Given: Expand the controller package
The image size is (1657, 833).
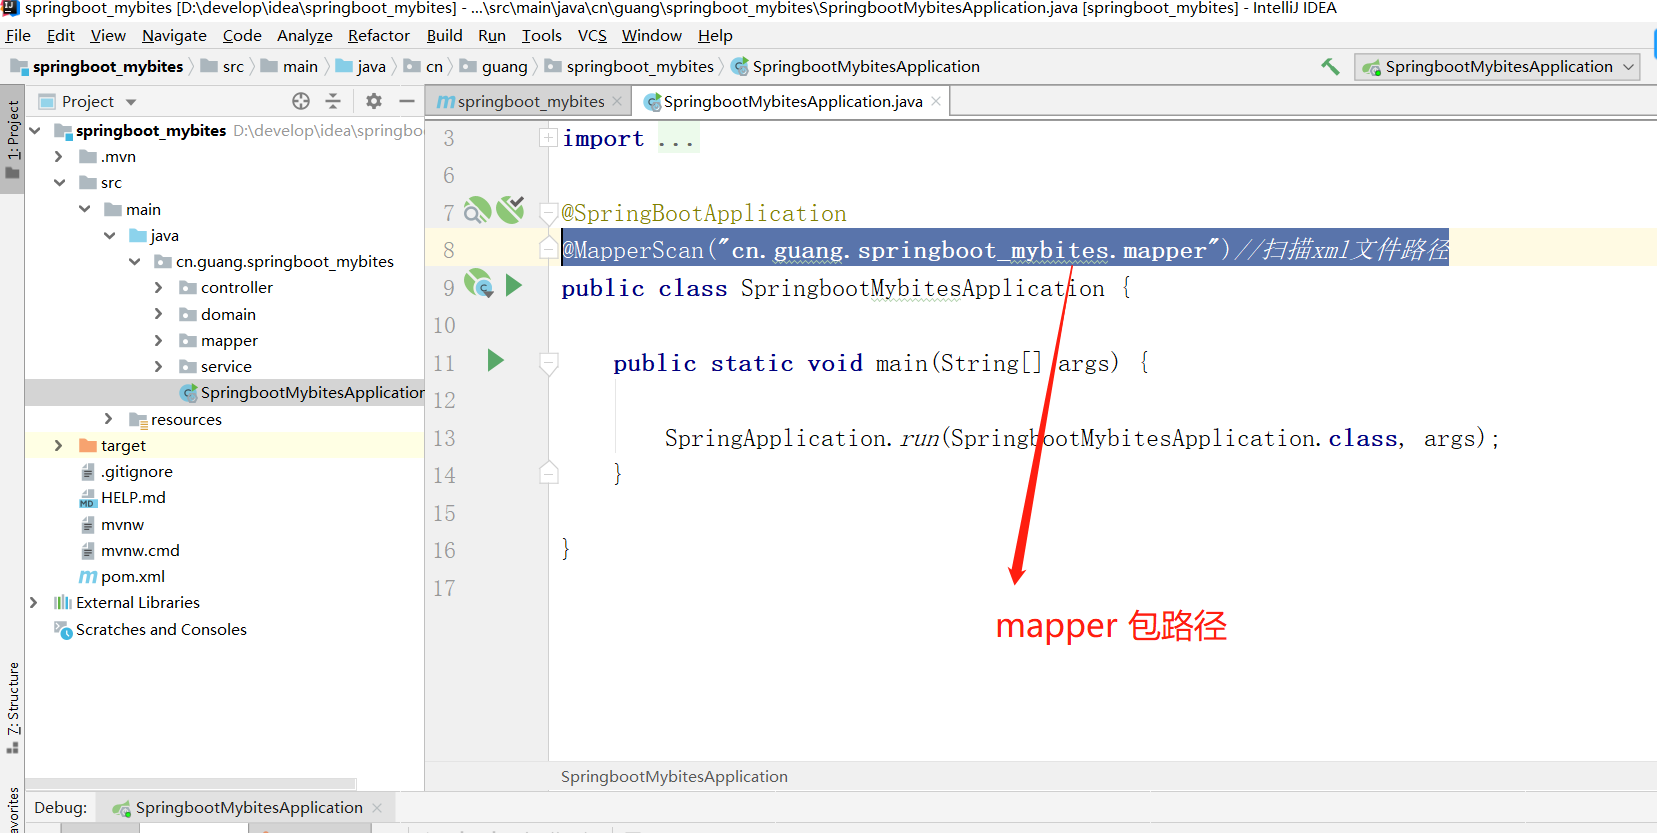Looking at the screenshot, I should (x=158, y=287).
